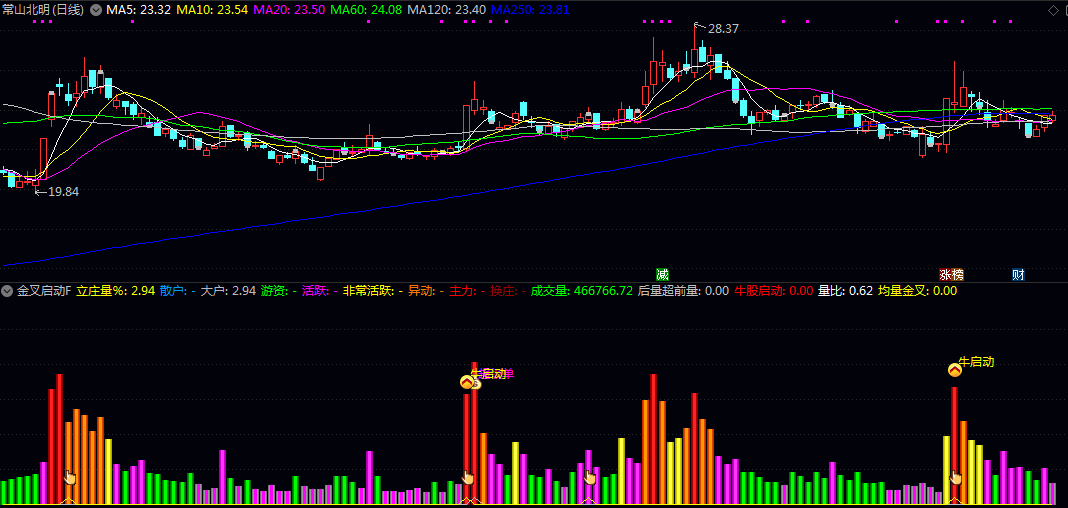Click the 涨榜 event marker
The image size is (1068, 508).
pos(952,274)
